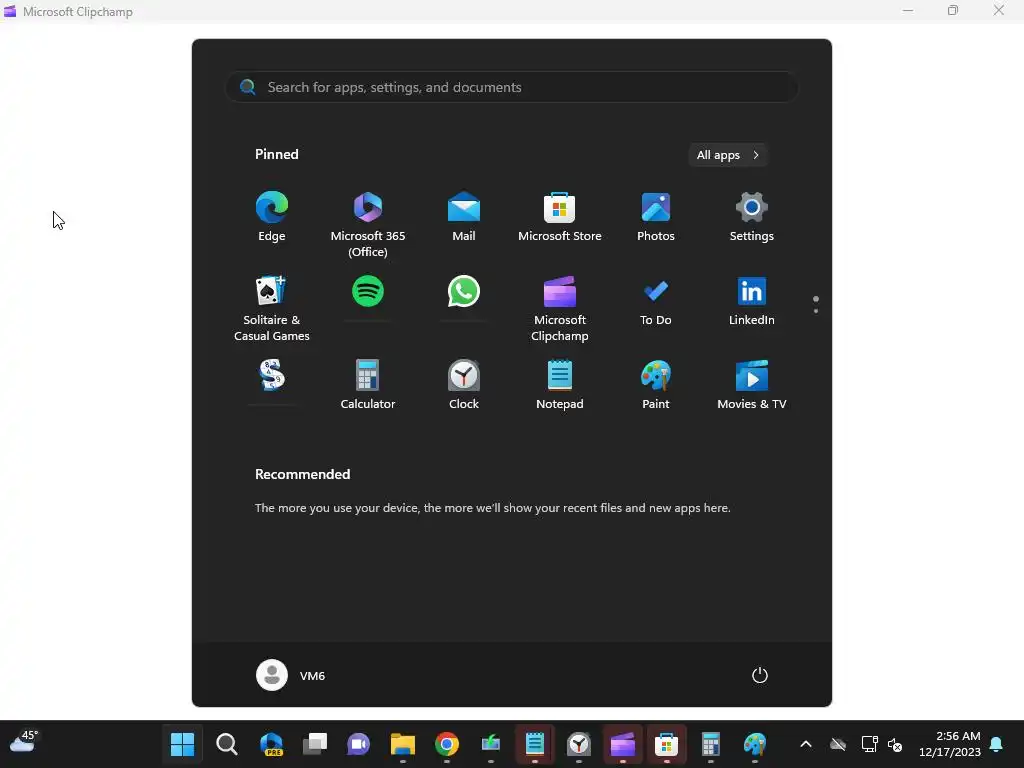Launch Microsoft 365 (Office) pinned app
The height and width of the screenshot is (768, 1024).
click(x=368, y=225)
